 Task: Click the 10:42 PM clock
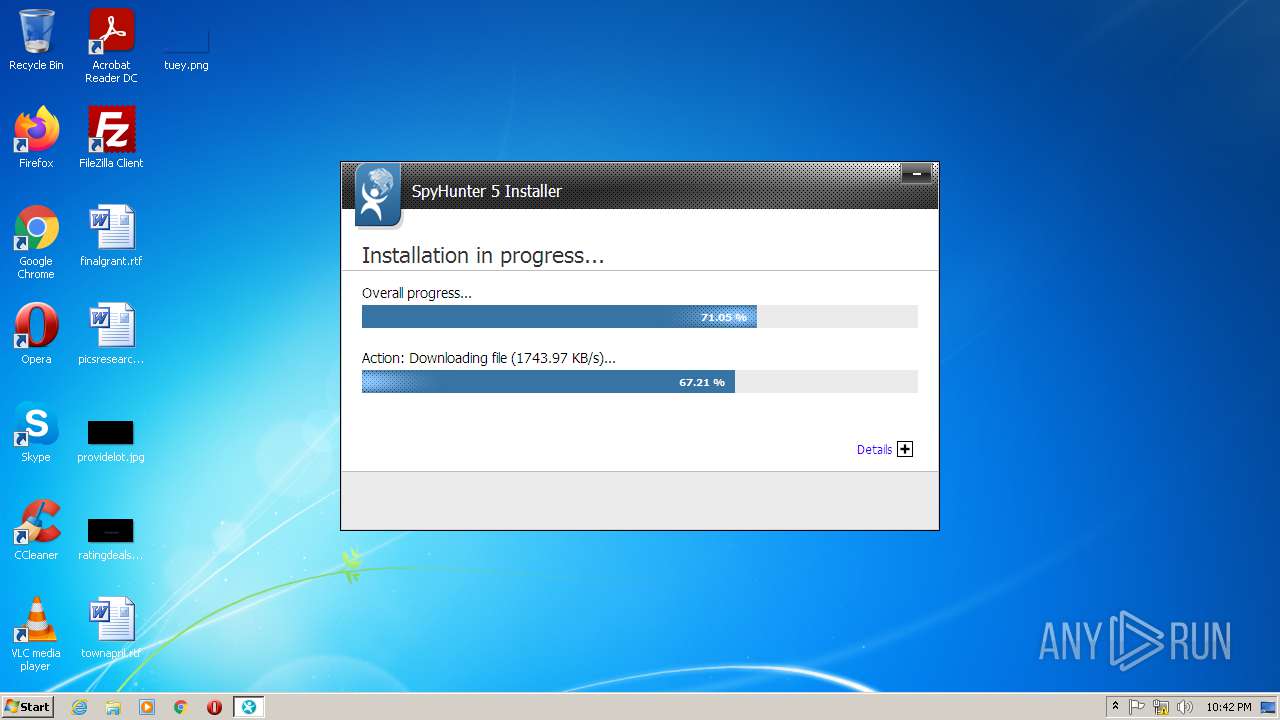pyautogui.click(x=1229, y=707)
